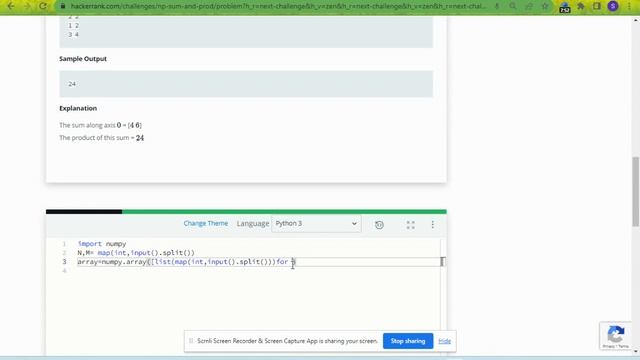Hide the screen sharing notification bar
The height and width of the screenshot is (360, 640).
(x=444, y=341)
